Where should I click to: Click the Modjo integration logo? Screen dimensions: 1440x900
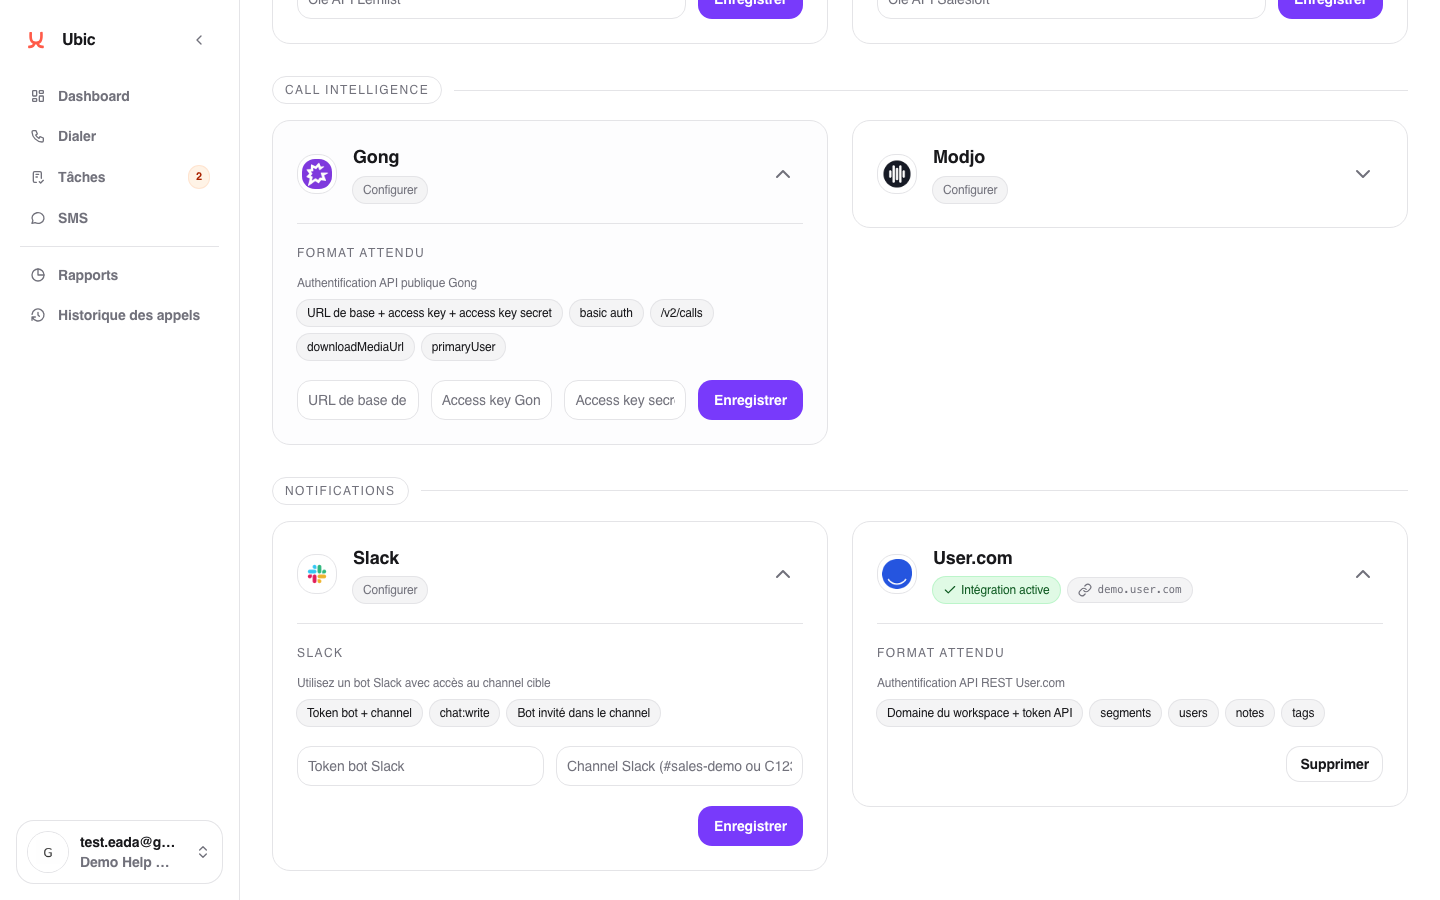point(897,174)
